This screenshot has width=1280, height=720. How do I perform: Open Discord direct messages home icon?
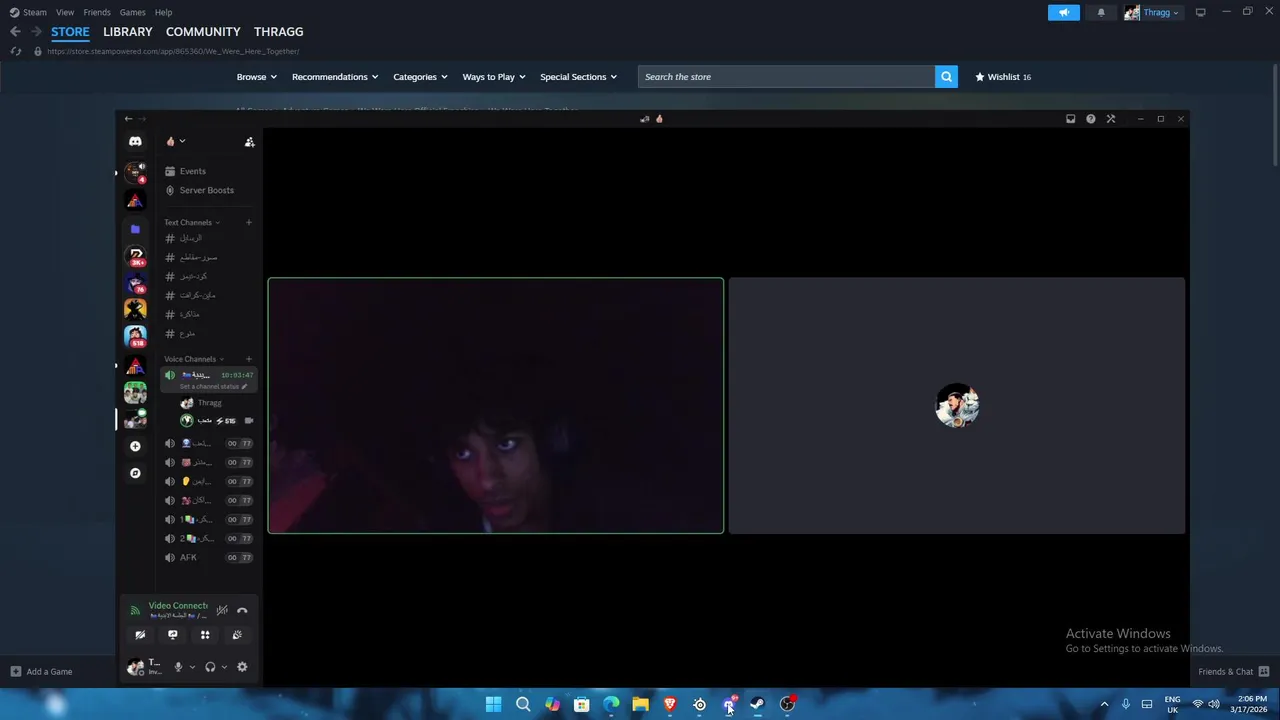click(135, 141)
